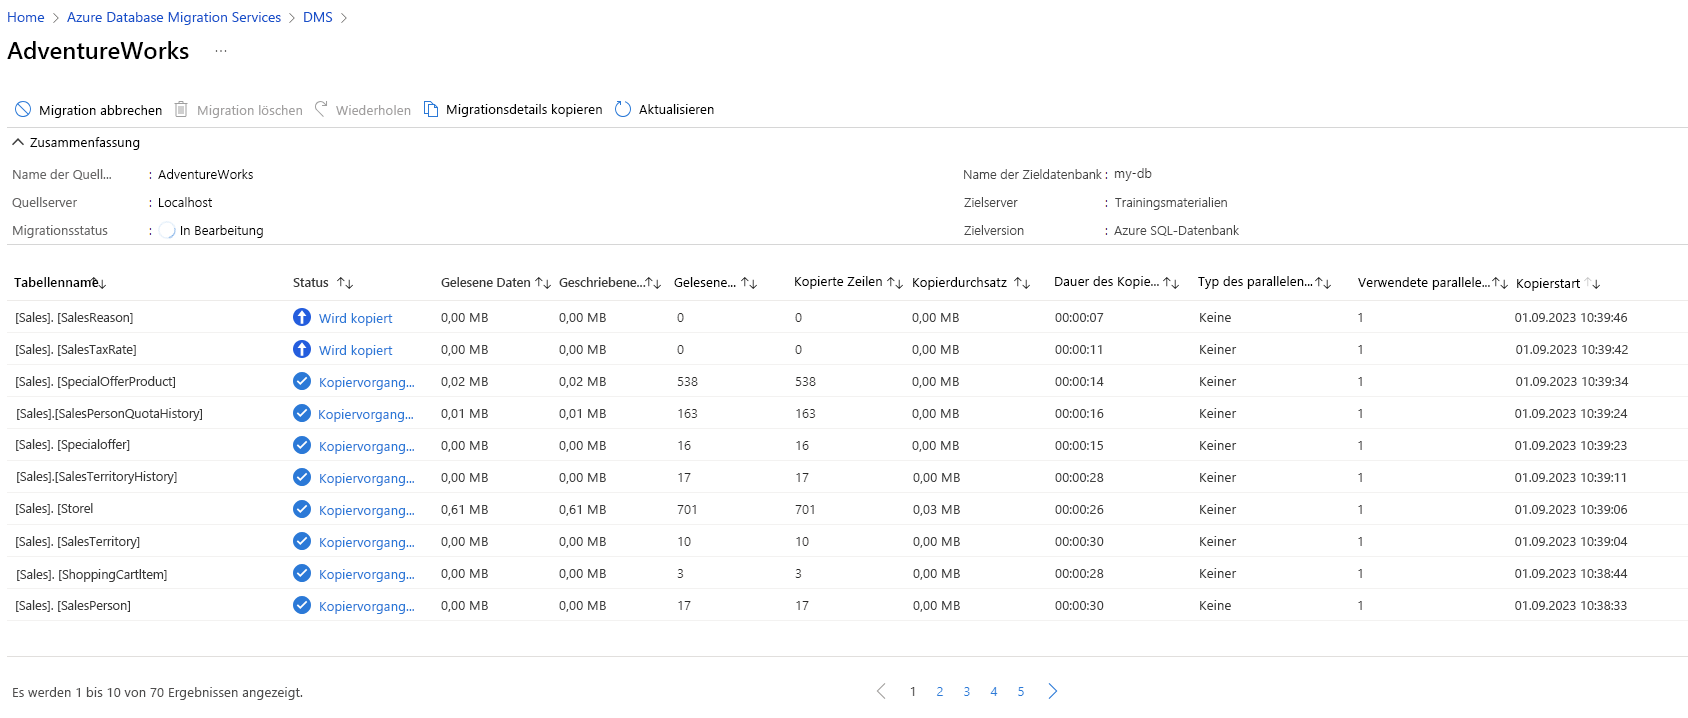Click Wird kopiert link for SalesReason
Screen dimensions: 1688x718
(356, 318)
